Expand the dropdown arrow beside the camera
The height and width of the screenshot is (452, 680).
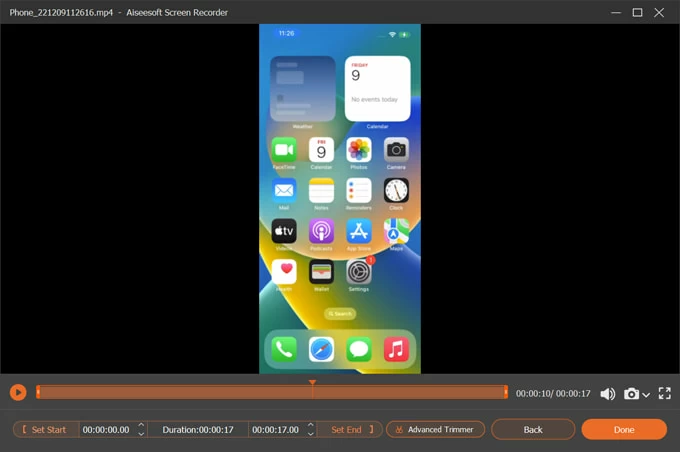646,395
